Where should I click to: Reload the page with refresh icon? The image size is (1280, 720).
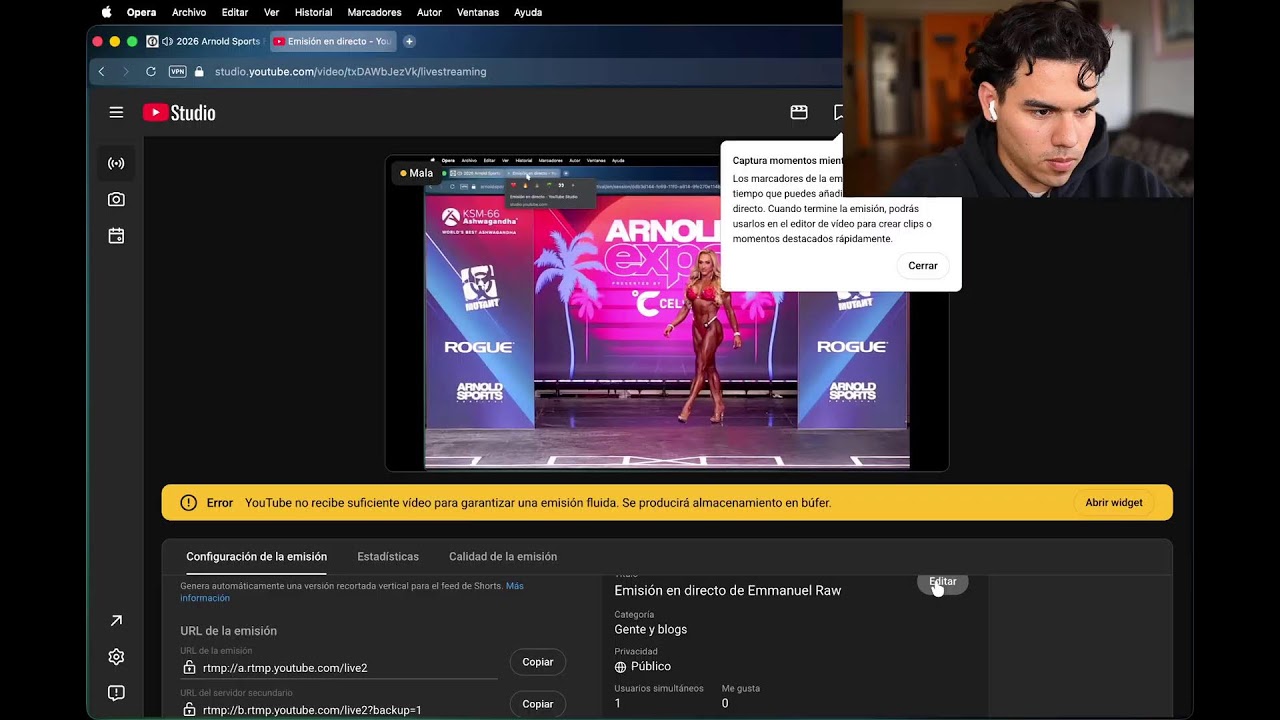click(151, 72)
